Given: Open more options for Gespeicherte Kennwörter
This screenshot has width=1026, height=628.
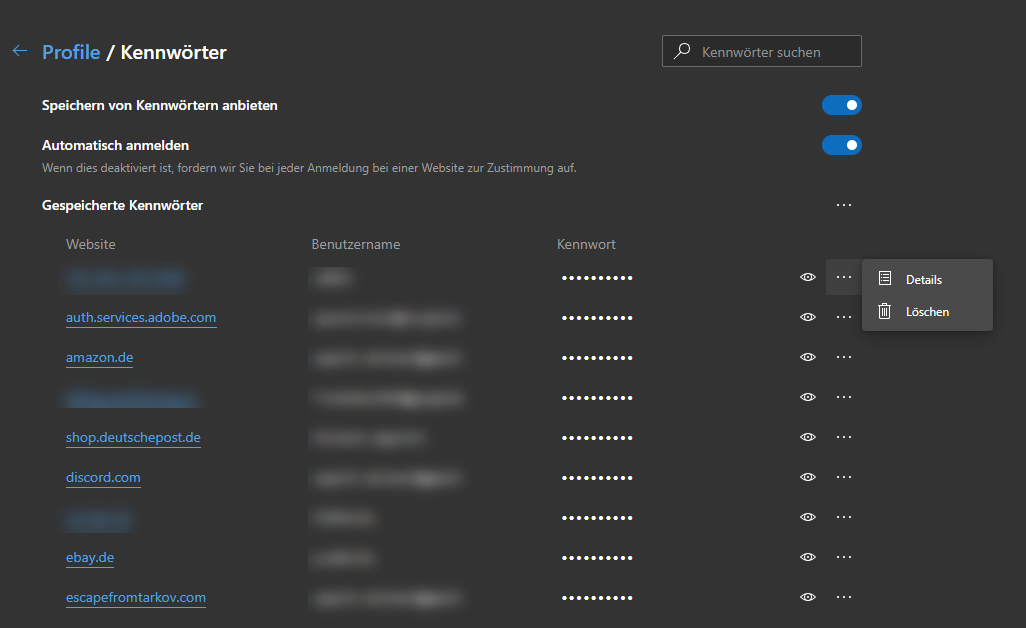Looking at the screenshot, I should [x=843, y=205].
